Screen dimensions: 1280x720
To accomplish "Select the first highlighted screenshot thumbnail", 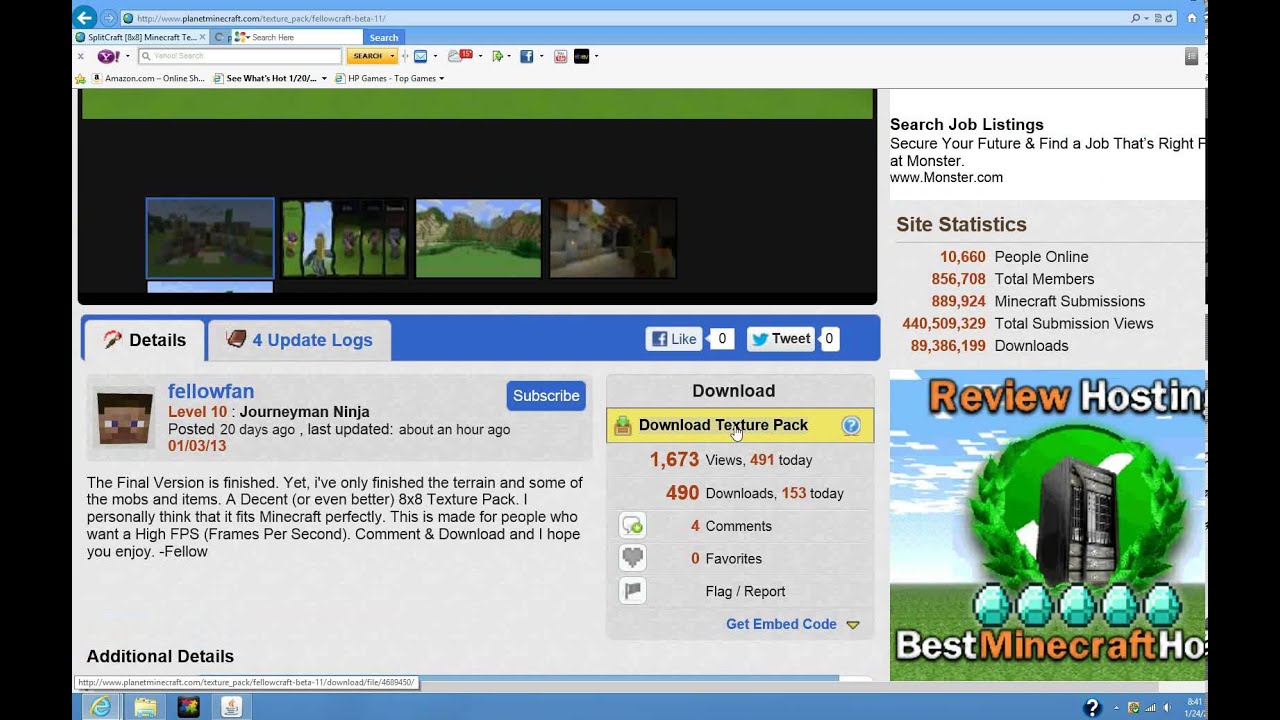I will click(x=210, y=238).
